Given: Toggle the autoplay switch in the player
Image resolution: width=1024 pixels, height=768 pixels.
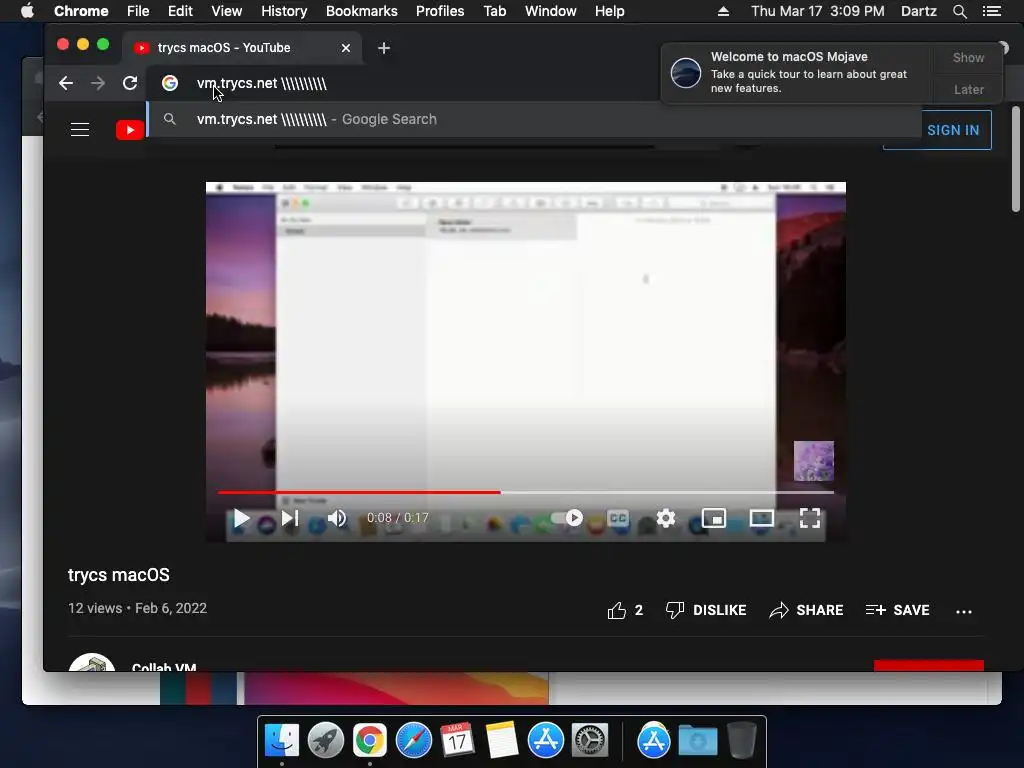Looking at the screenshot, I should (567, 519).
